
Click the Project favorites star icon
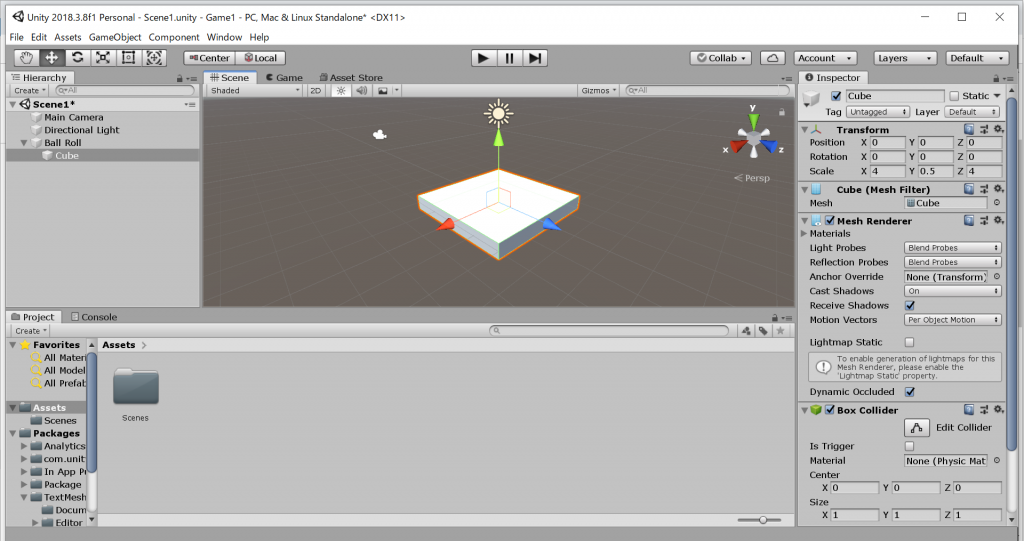(x=780, y=331)
